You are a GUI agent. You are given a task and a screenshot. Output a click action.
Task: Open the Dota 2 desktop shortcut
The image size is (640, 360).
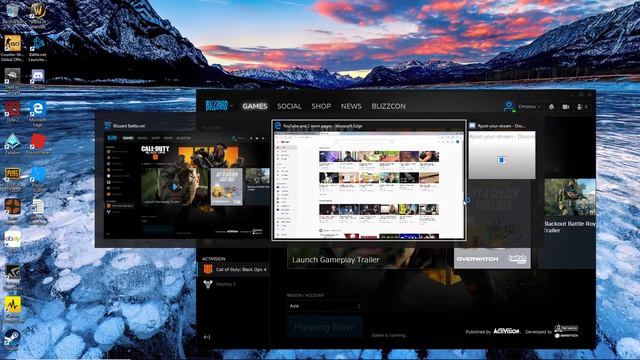pyautogui.click(x=12, y=111)
